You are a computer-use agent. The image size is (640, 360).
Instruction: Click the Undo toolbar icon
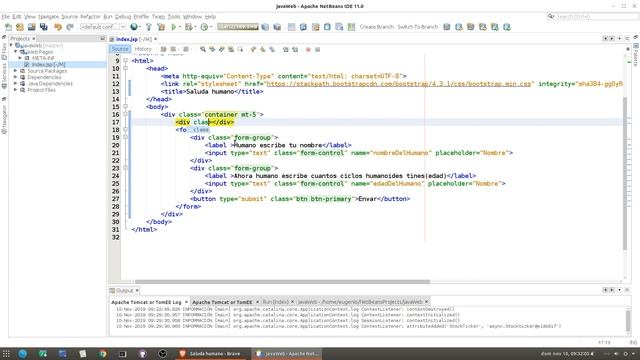58,27
